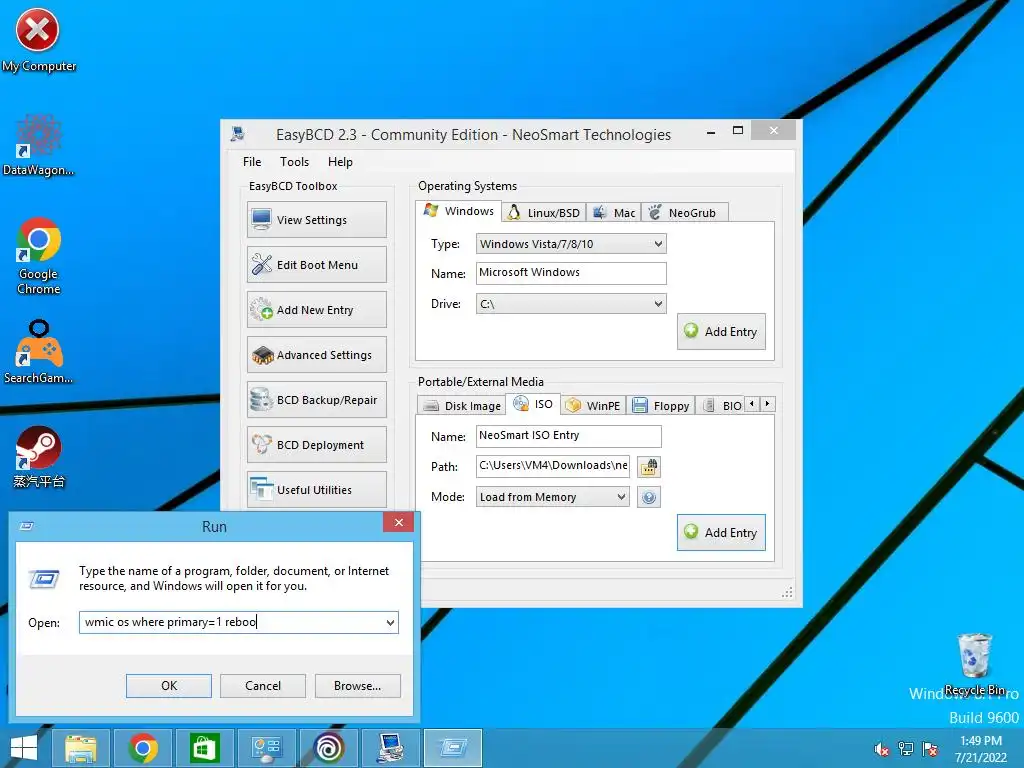Click the network tray icon
The width and height of the screenshot is (1024, 768).
pyautogui.click(x=906, y=749)
